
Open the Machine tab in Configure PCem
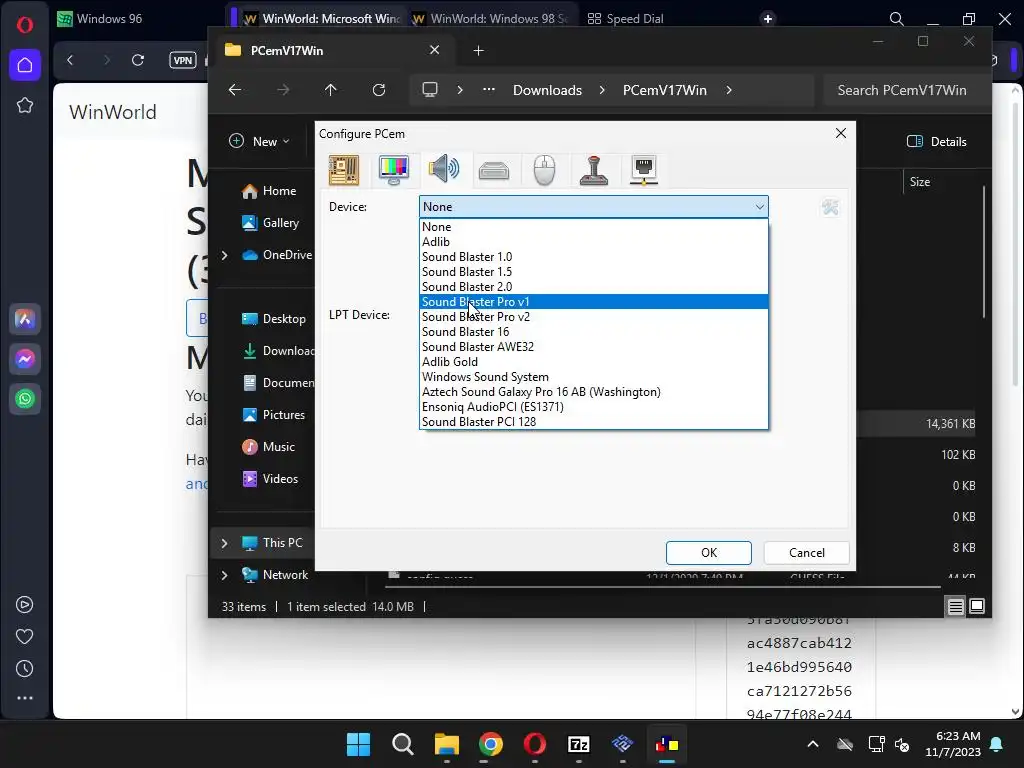point(344,170)
